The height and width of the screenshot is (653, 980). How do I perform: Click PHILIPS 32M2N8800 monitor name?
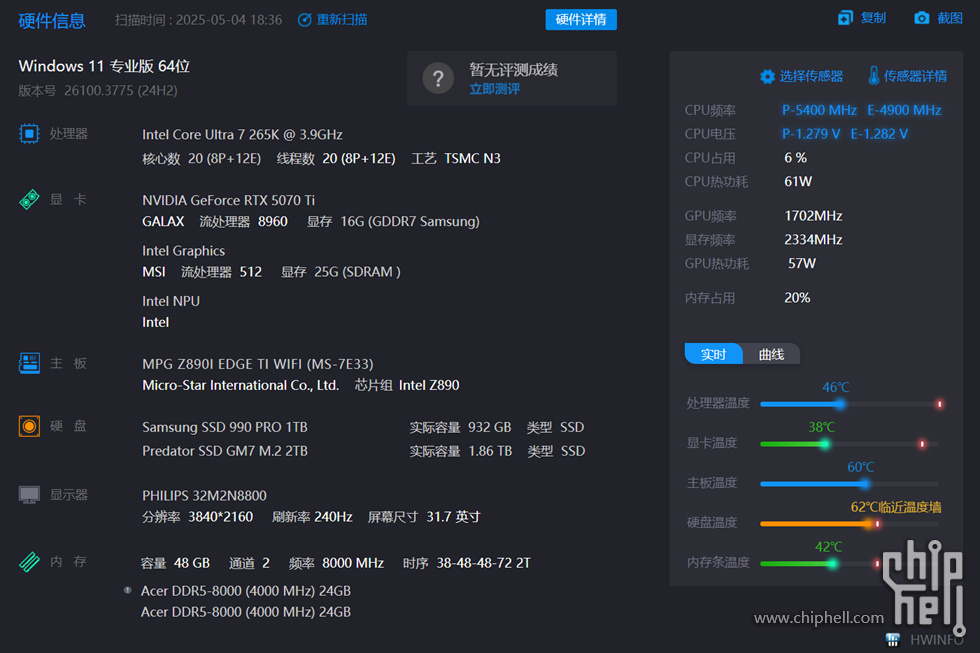(204, 496)
